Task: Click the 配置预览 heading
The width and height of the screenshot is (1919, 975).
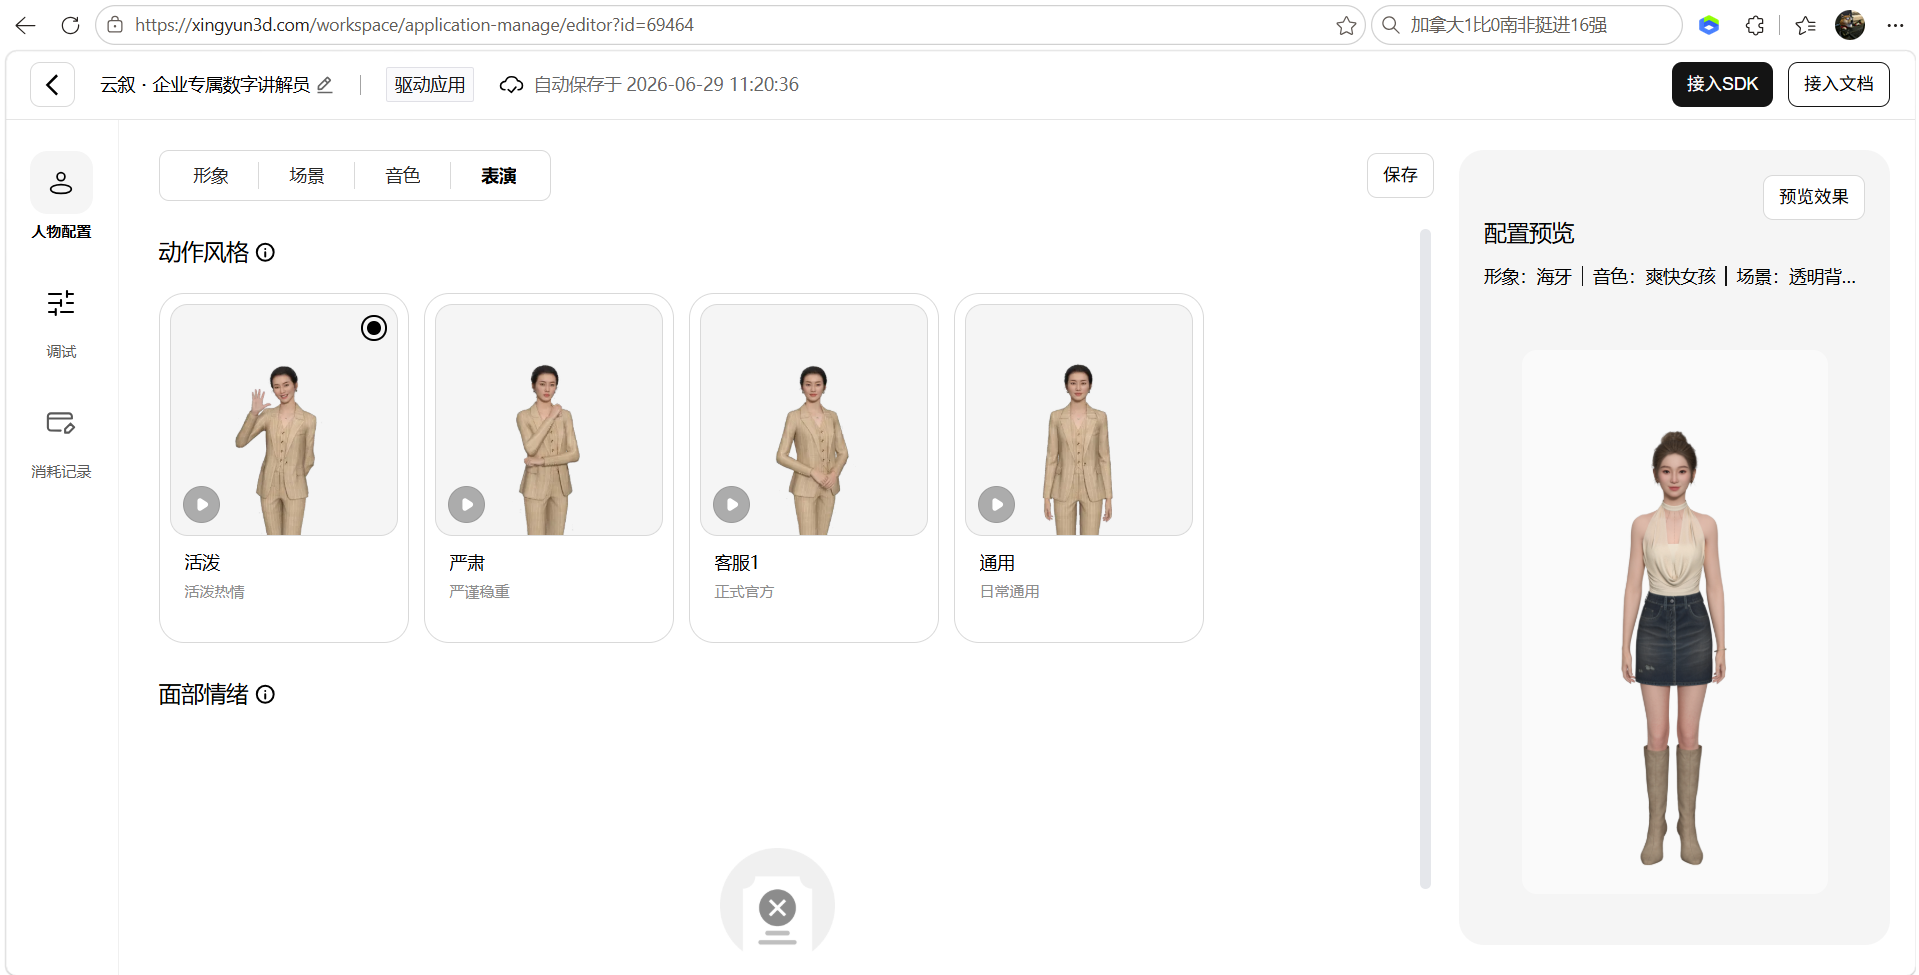Action: pyautogui.click(x=1528, y=234)
